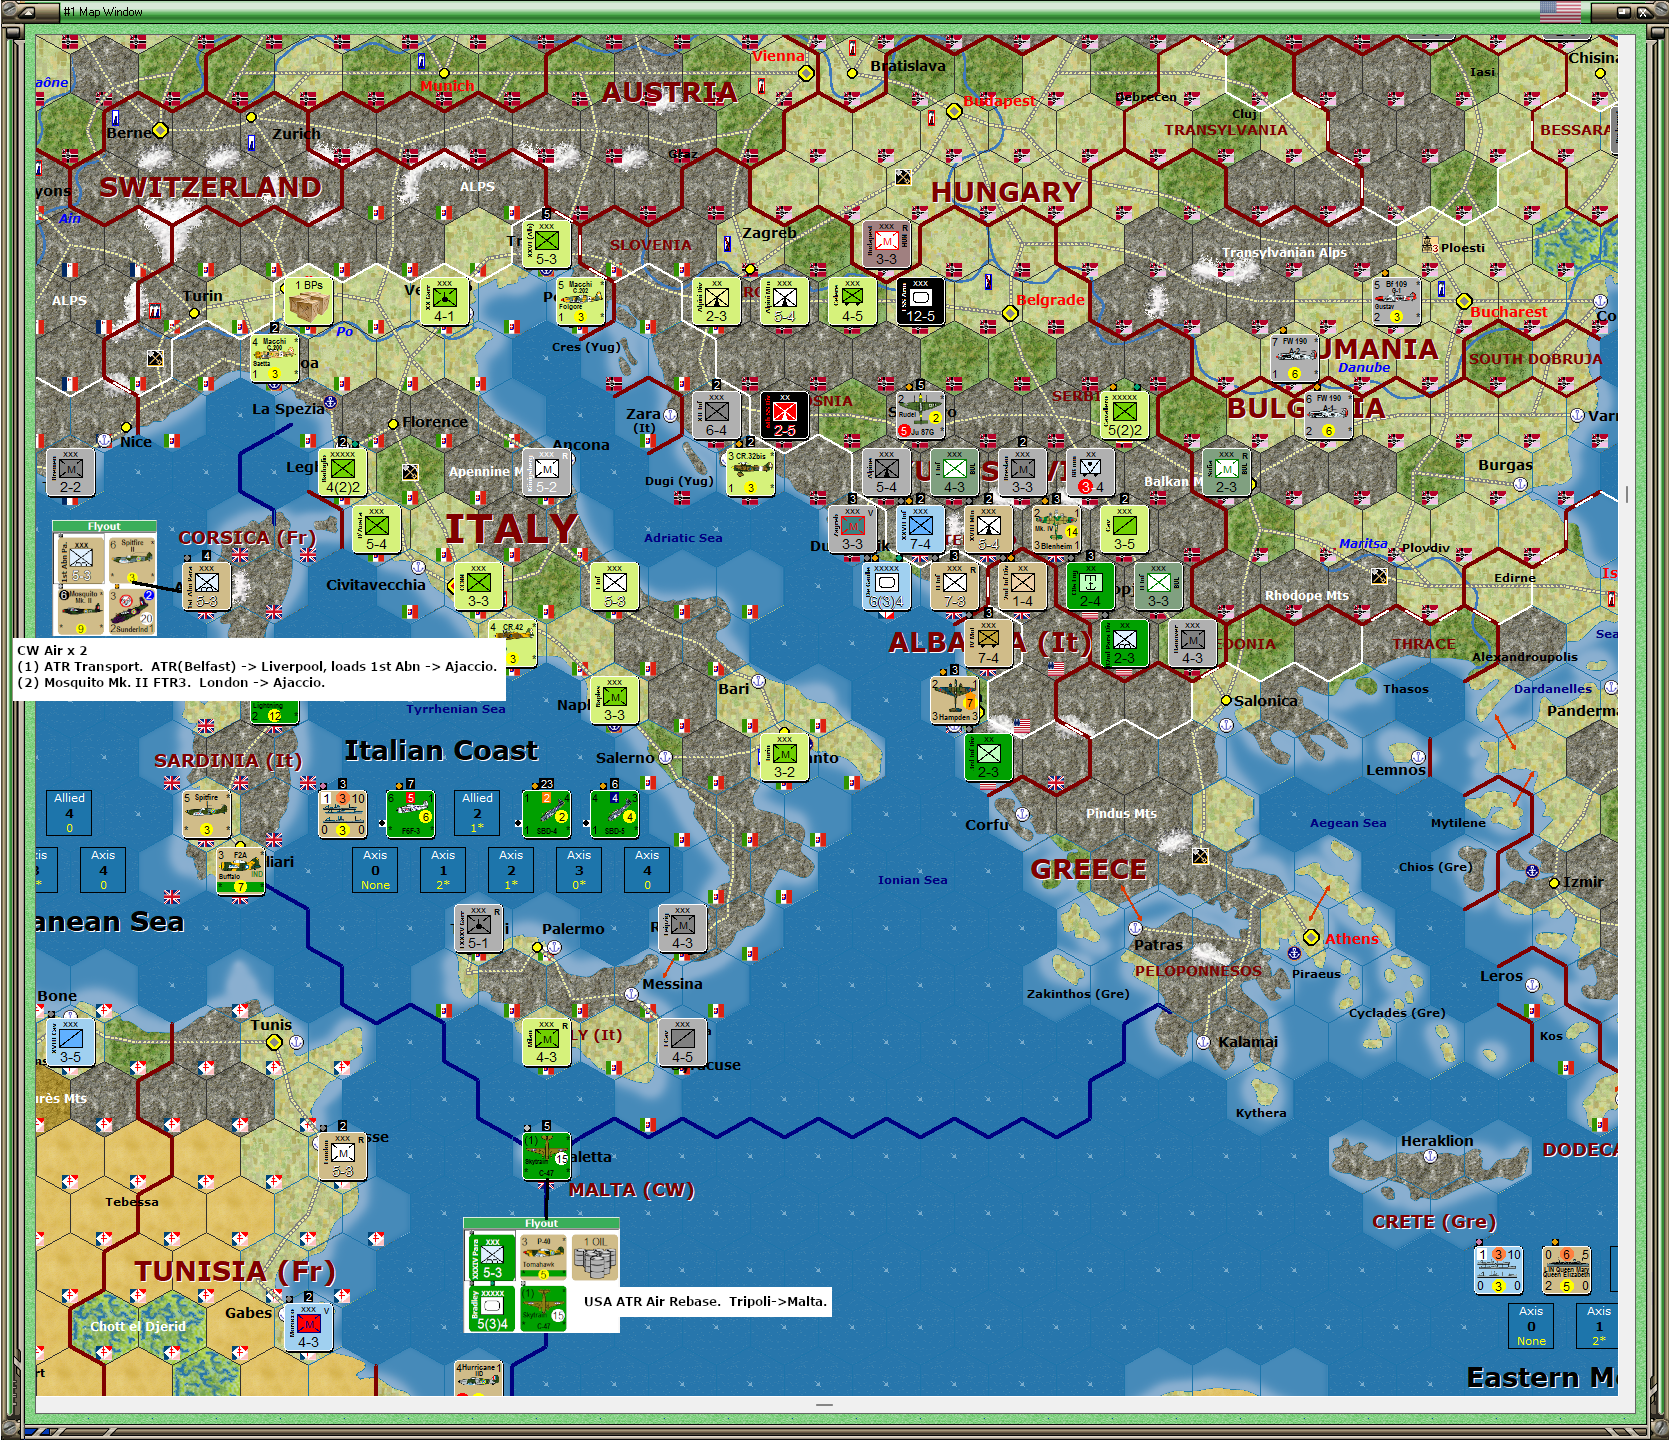
Task: Select the SBD-5 bomber counter
Action: pyautogui.click(x=614, y=814)
